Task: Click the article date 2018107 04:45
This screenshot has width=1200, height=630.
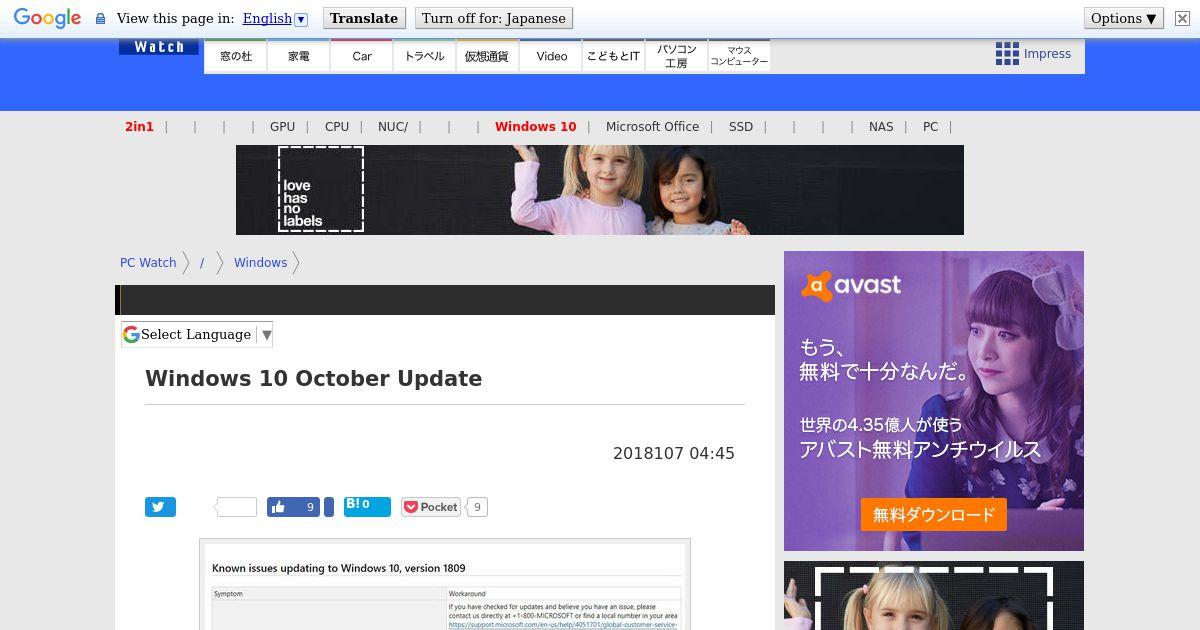Action: click(x=674, y=454)
